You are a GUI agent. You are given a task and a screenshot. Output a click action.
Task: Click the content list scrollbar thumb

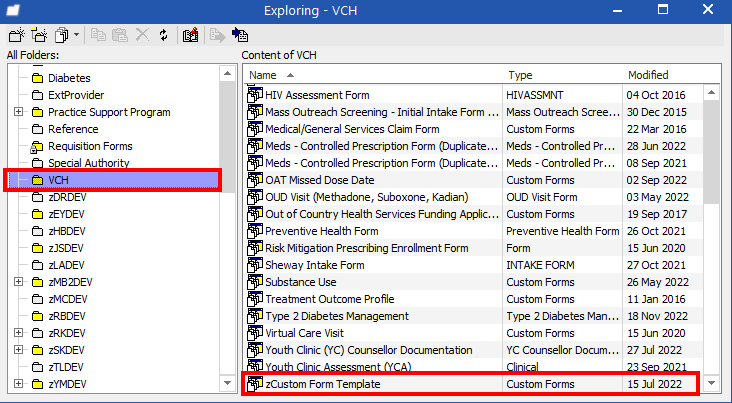pyautogui.click(x=711, y=152)
